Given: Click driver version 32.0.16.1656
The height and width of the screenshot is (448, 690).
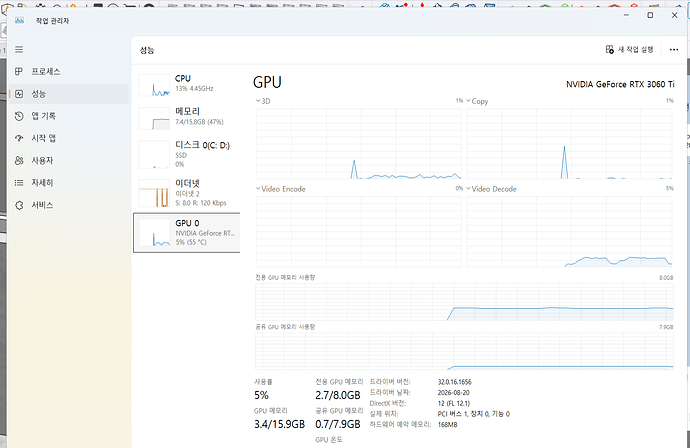Looking at the screenshot, I should [x=455, y=382].
